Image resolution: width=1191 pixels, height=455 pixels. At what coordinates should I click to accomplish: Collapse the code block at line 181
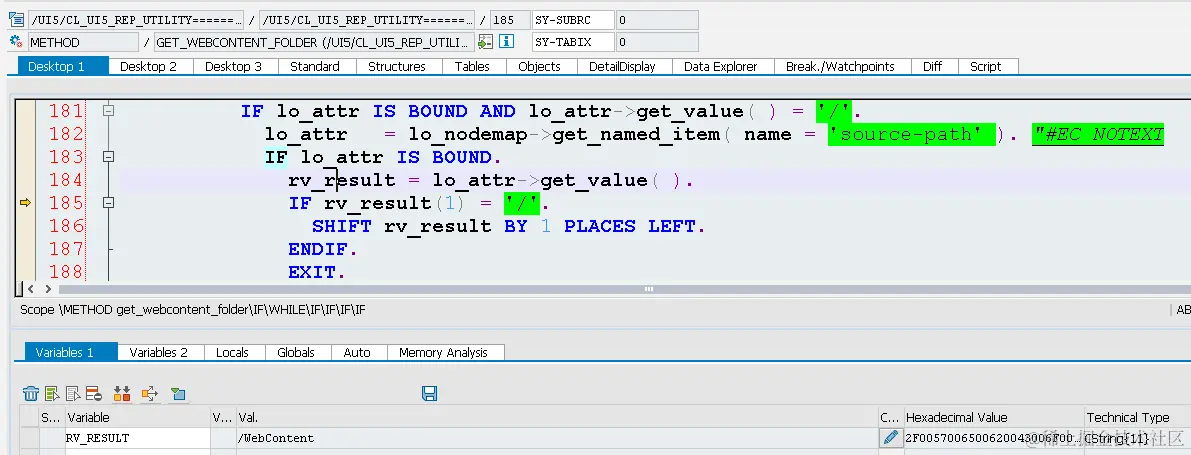[x=108, y=111]
